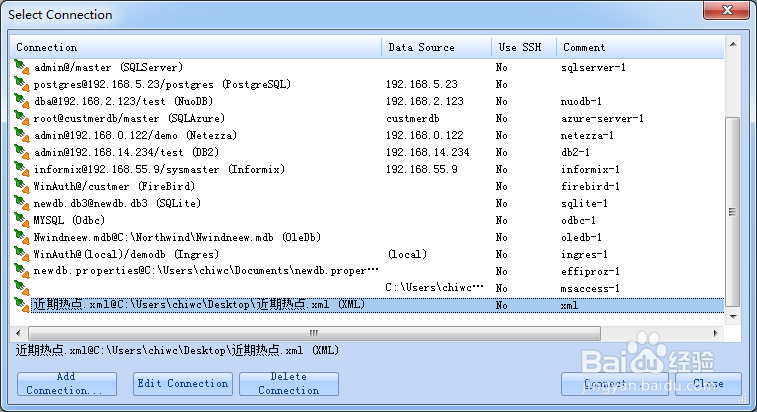Screen dimensions: 757x412
Task: Click the vertical scrollbar down arrow
Action: click(733, 317)
